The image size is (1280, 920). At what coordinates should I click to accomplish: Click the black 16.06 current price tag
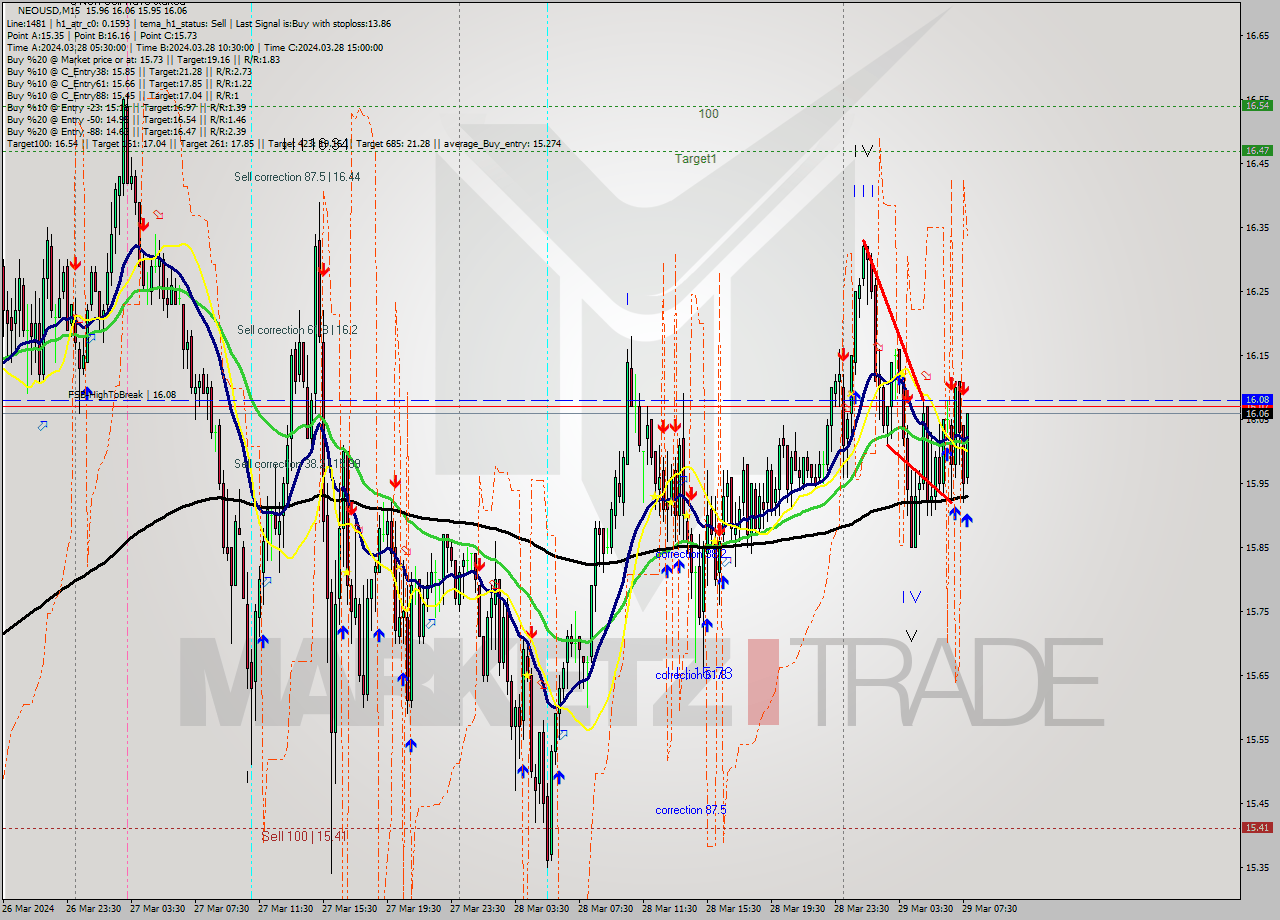[1257, 412]
